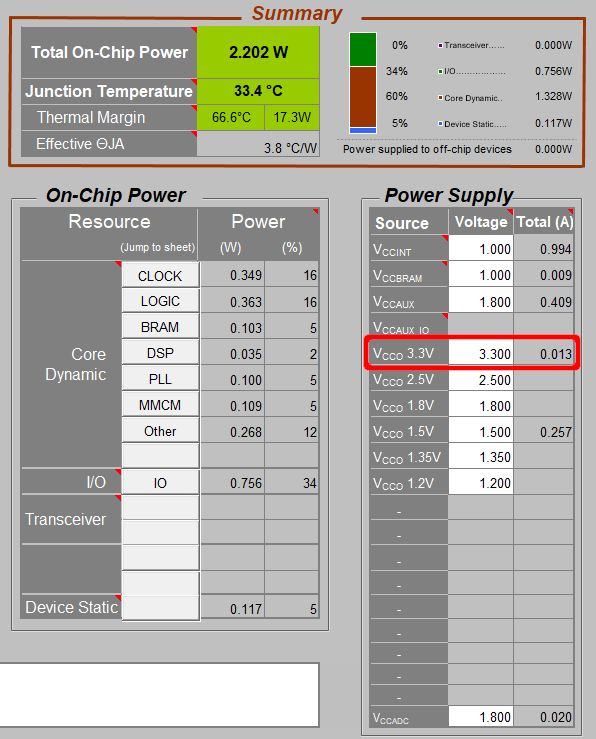Edit the VCCADC voltage value
The height and width of the screenshot is (739, 596).
click(x=481, y=716)
